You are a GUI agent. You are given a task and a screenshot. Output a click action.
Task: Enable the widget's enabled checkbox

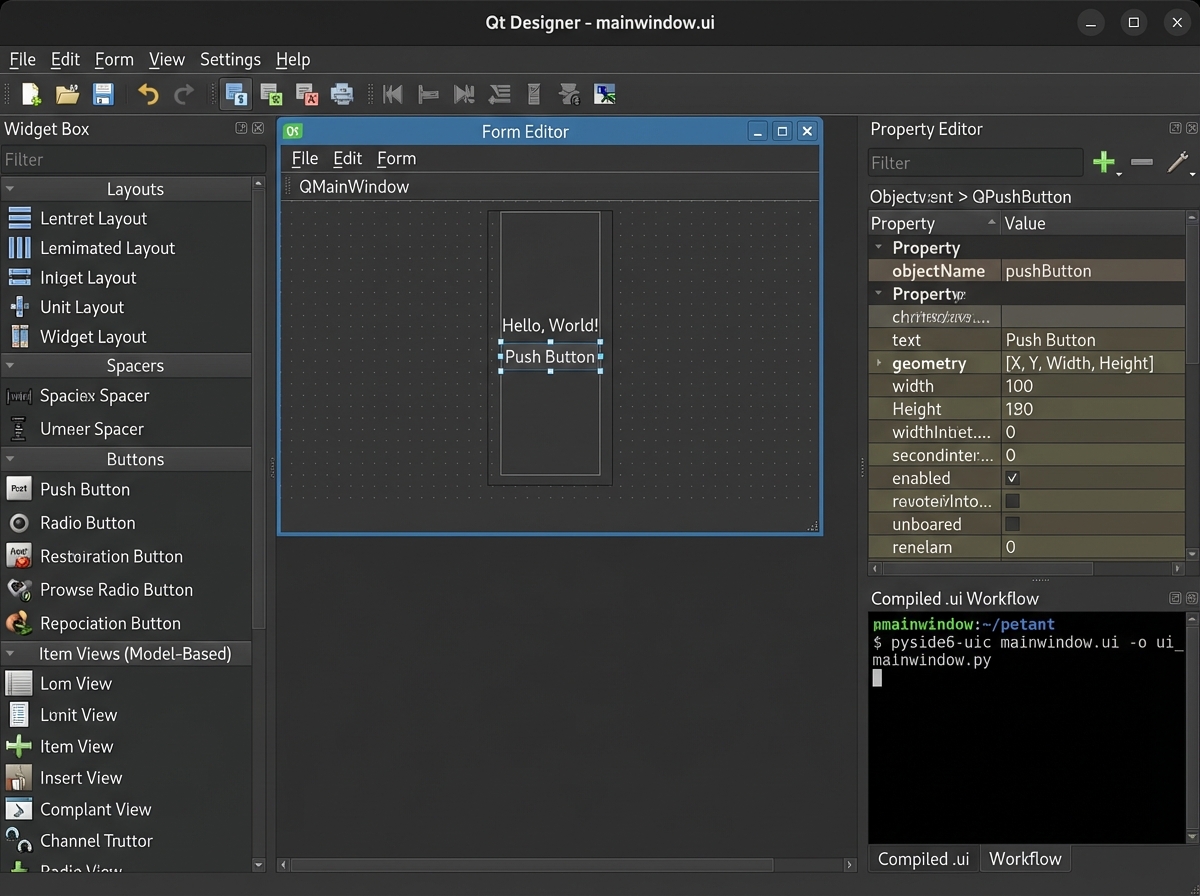tap(1011, 478)
